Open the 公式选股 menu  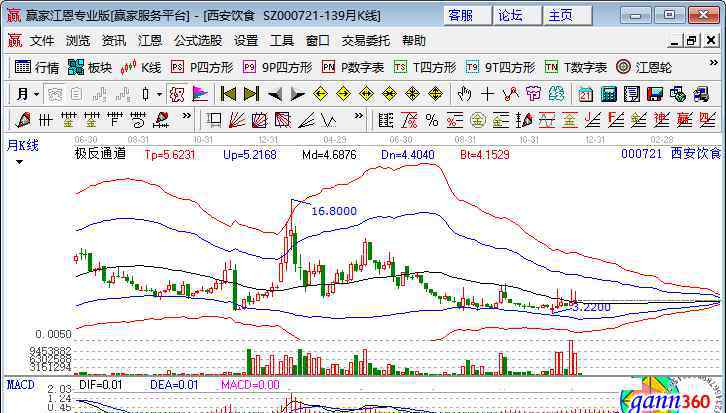198,41
